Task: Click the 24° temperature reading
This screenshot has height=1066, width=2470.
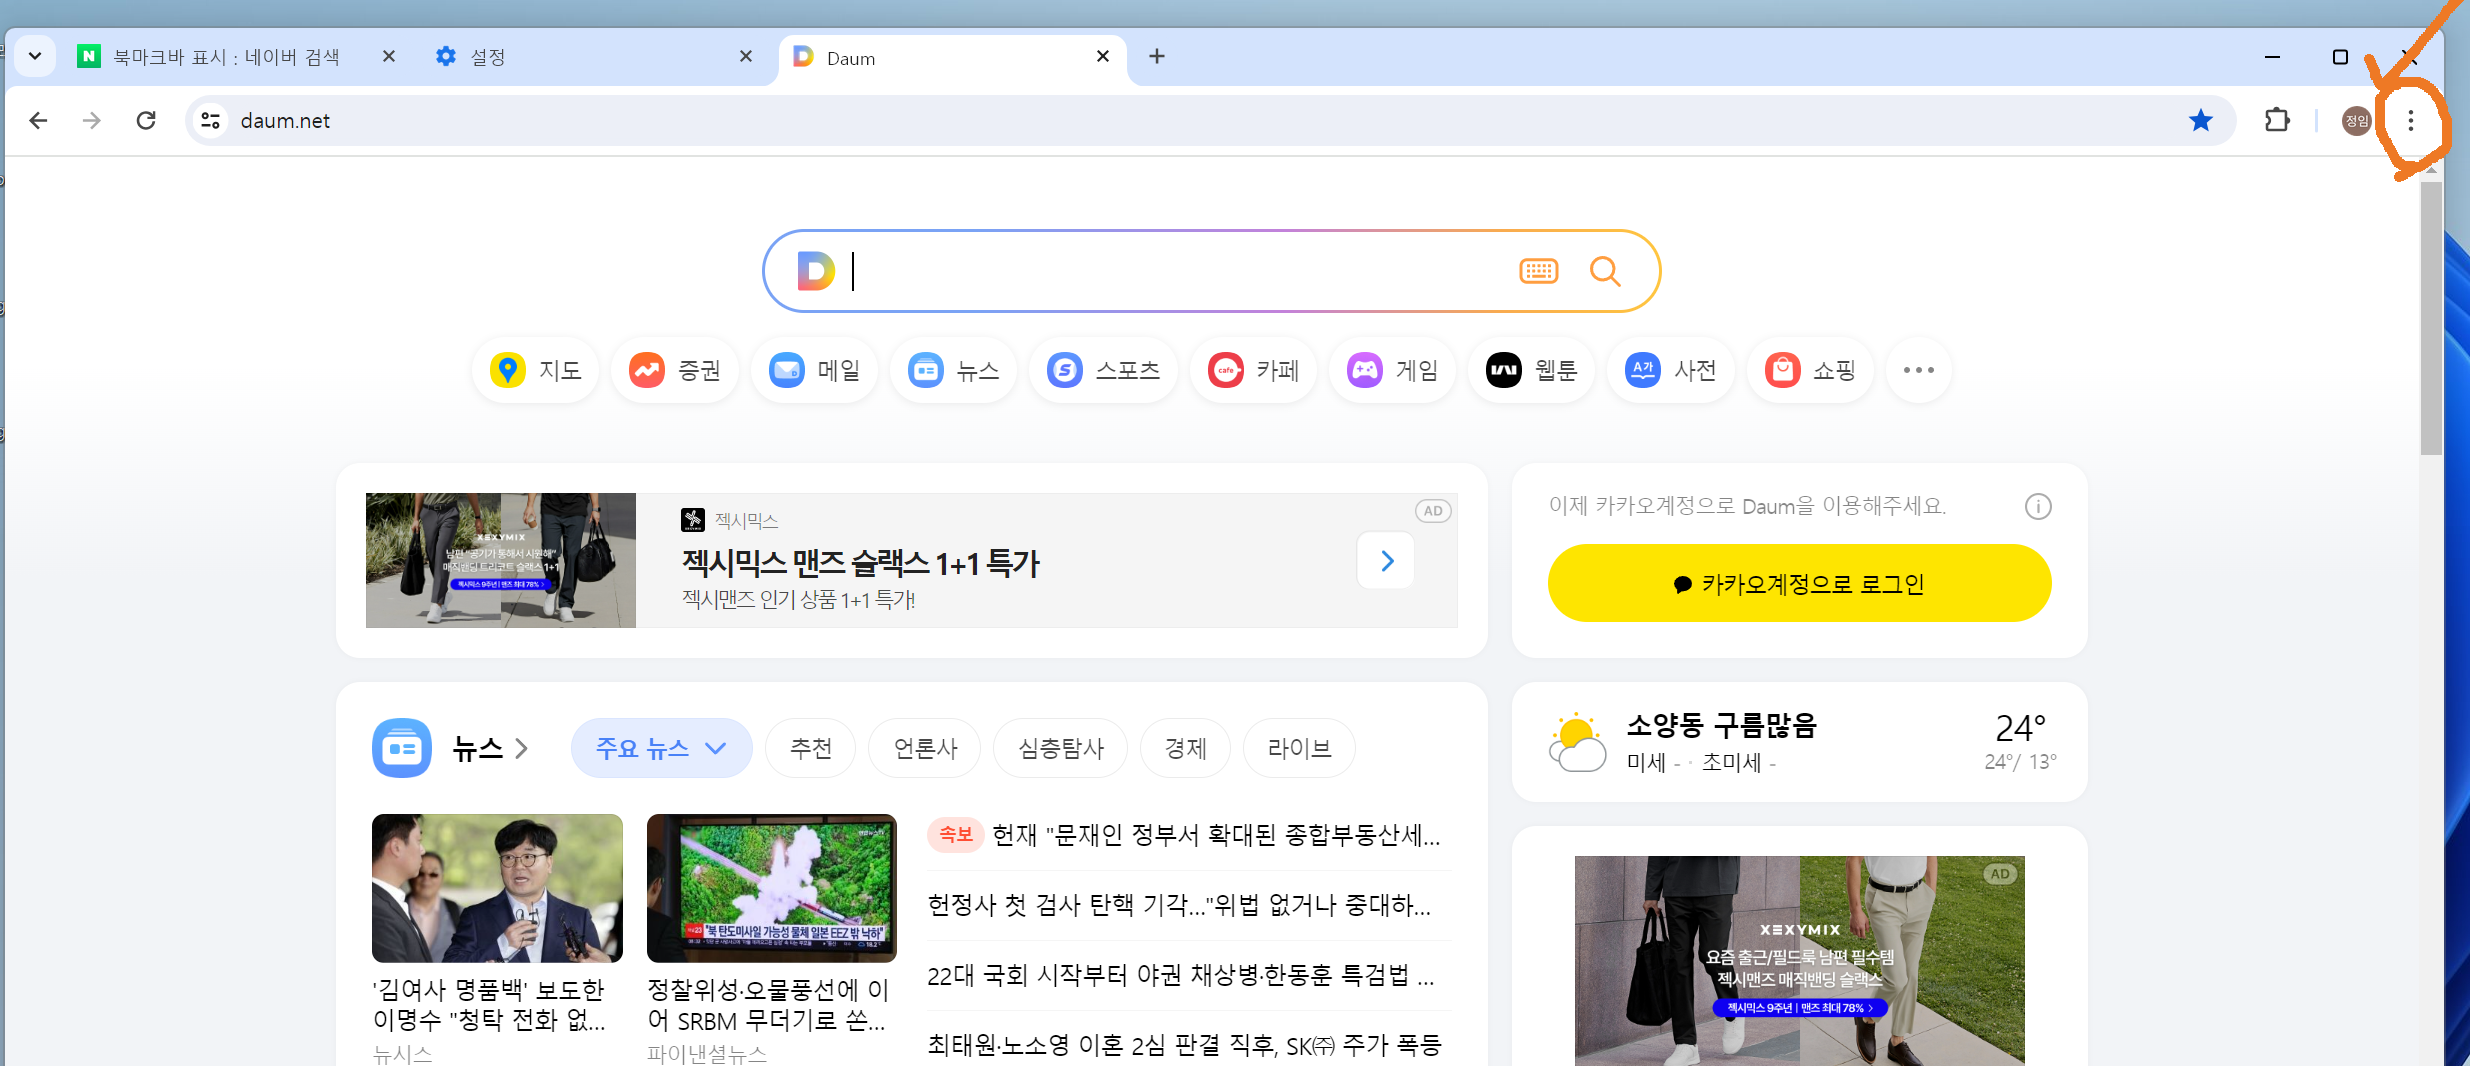Action: 2020,728
